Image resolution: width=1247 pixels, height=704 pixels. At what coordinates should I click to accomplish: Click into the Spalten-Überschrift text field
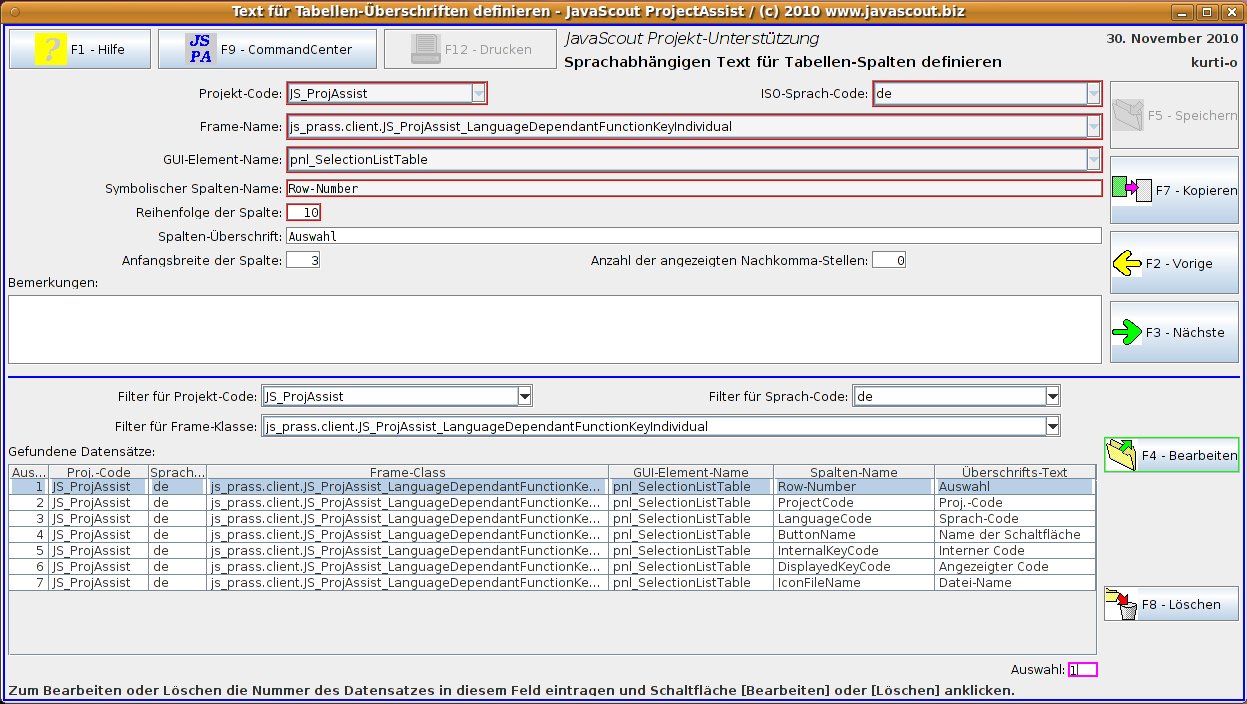pyautogui.click(x=692, y=237)
